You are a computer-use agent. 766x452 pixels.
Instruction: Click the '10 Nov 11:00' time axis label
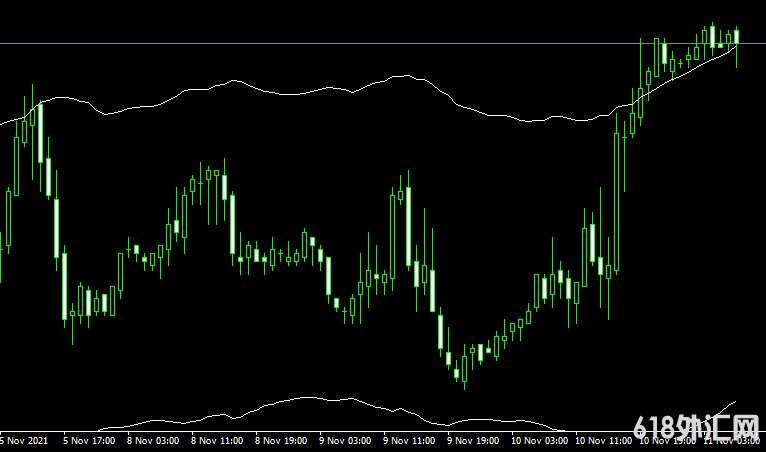[x=603, y=441]
